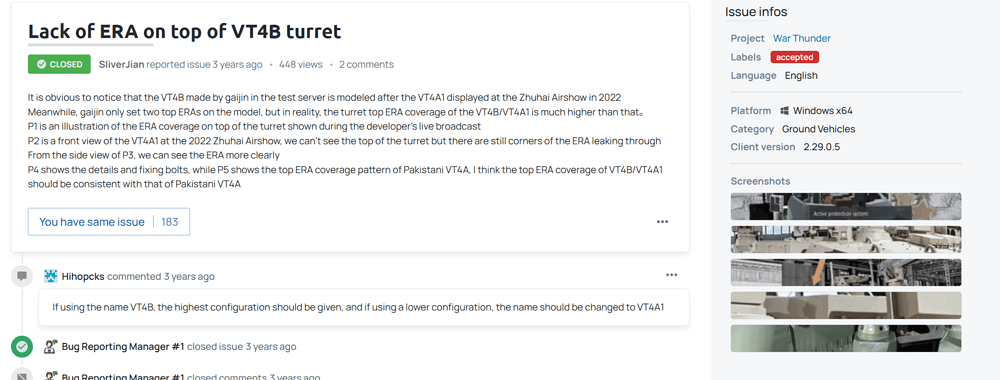Viewport: 1000px width, 380px height.
Task: Click the 183 same-issue counter
Action: (170, 222)
